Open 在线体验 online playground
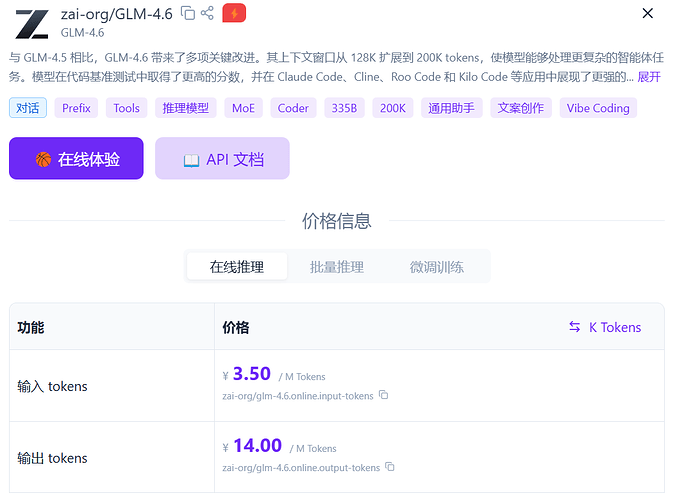 [x=76, y=158]
